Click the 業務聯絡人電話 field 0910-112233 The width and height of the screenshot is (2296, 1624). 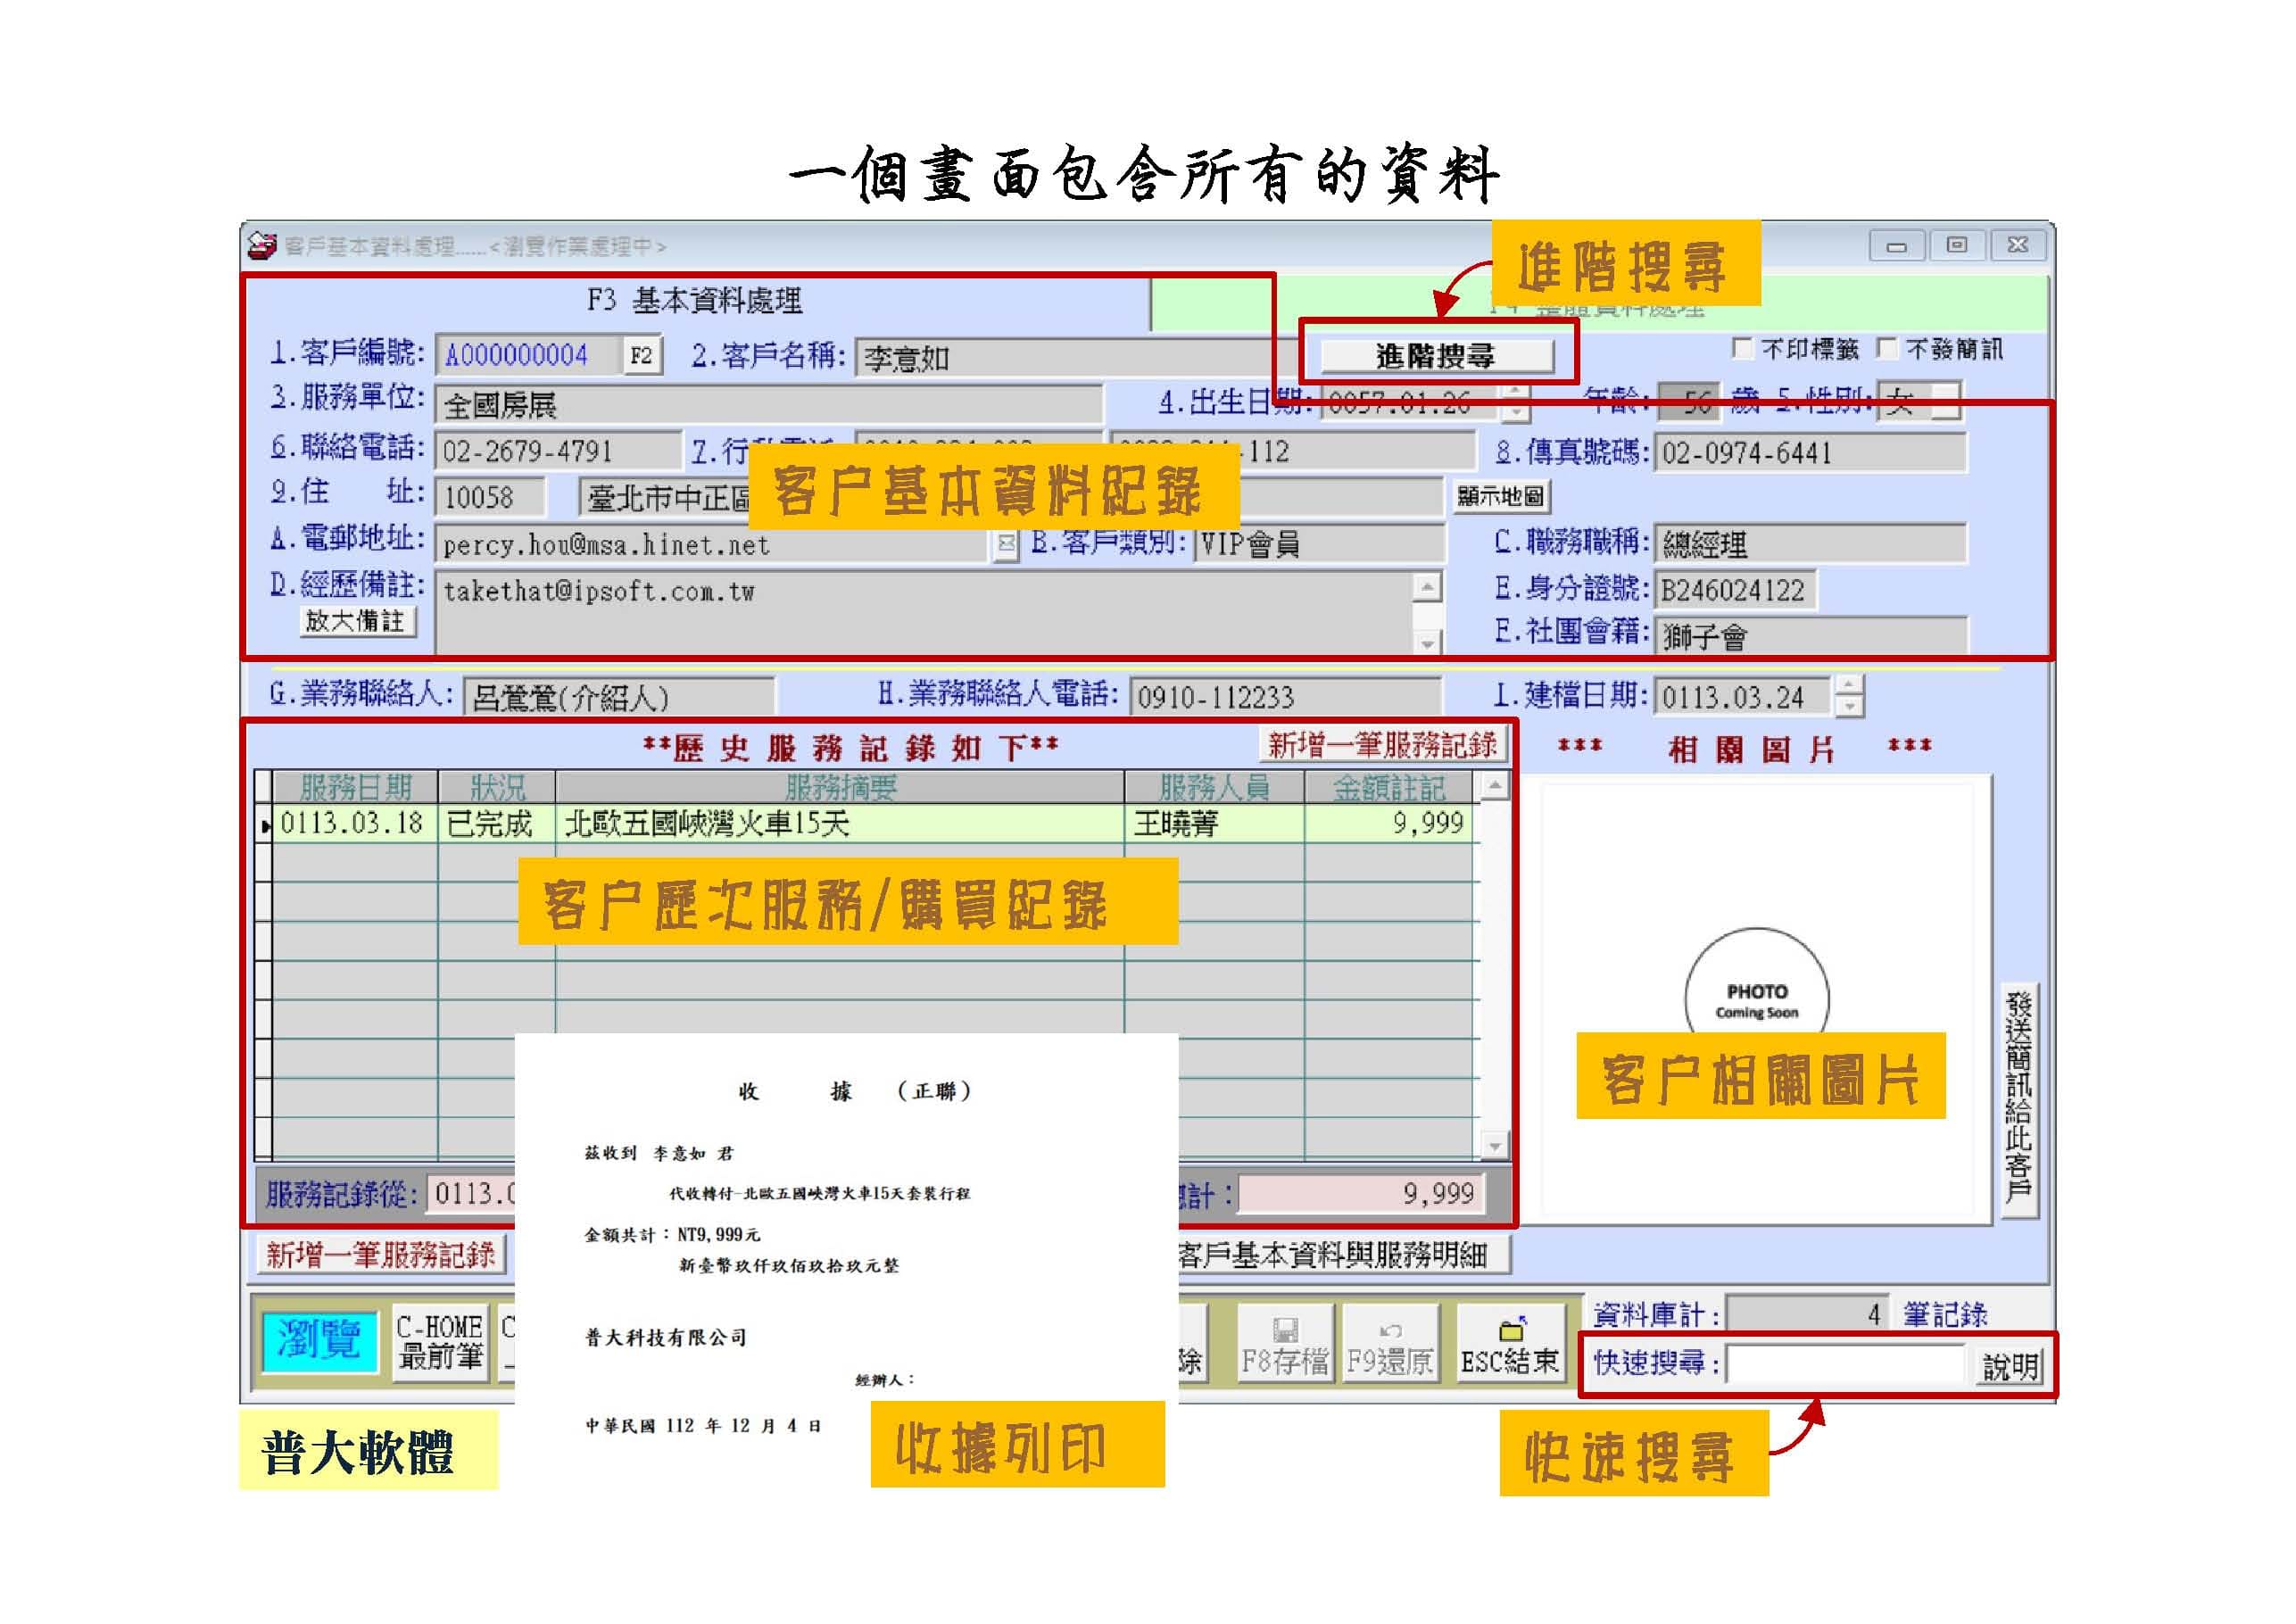pyautogui.click(x=1286, y=696)
